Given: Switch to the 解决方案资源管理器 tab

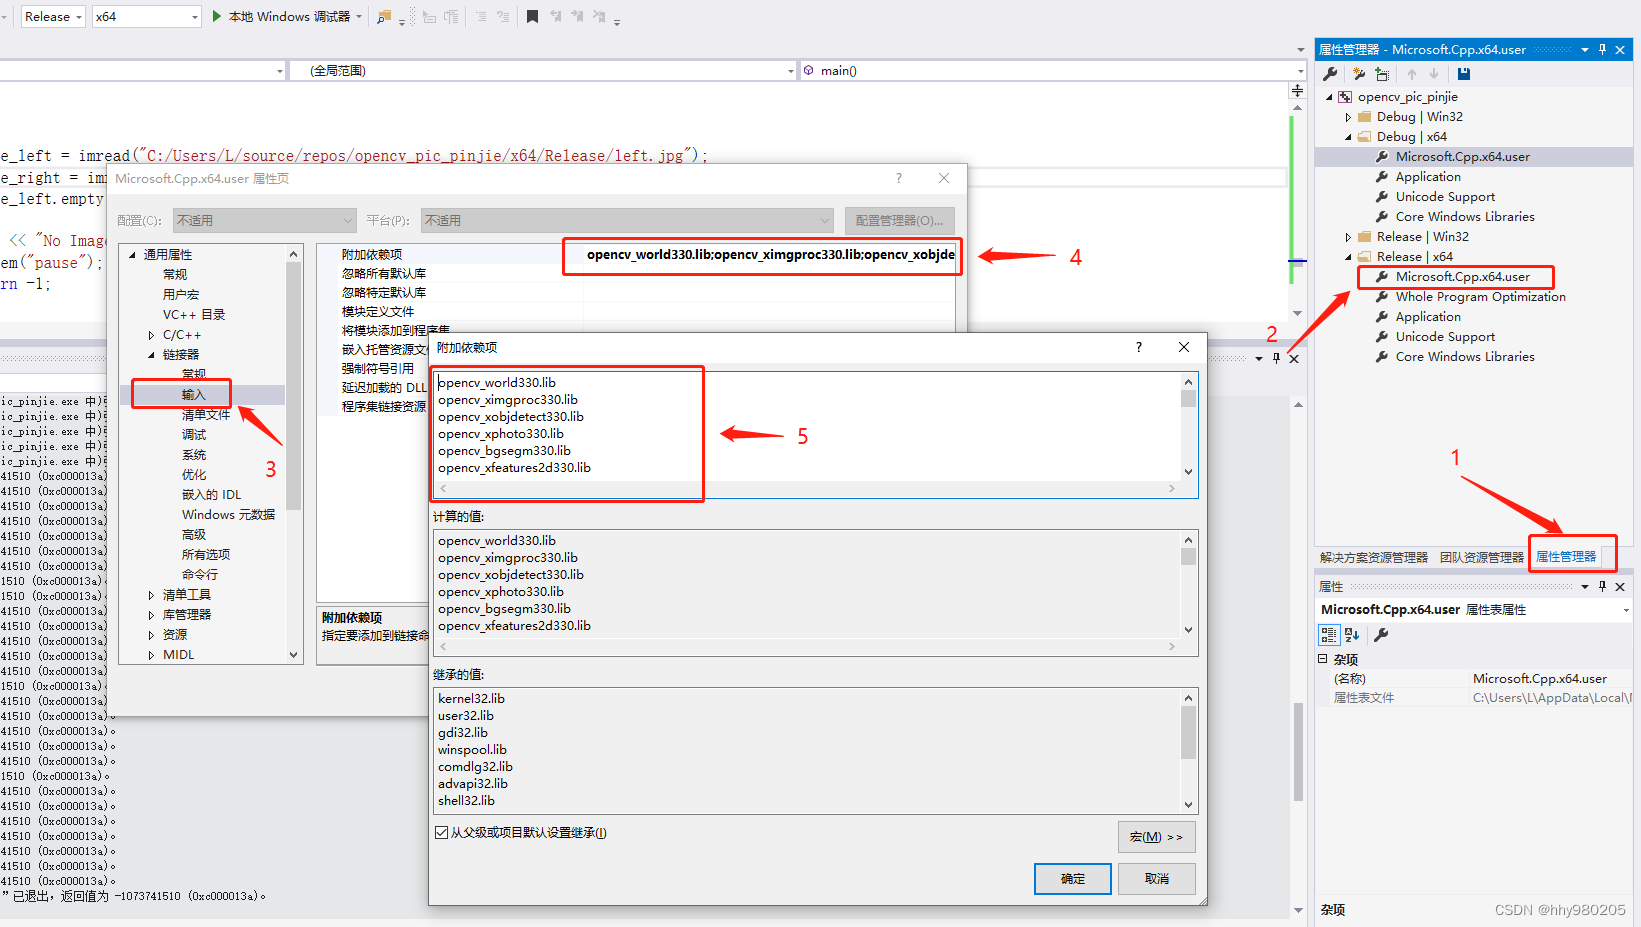Looking at the screenshot, I should tap(1374, 557).
